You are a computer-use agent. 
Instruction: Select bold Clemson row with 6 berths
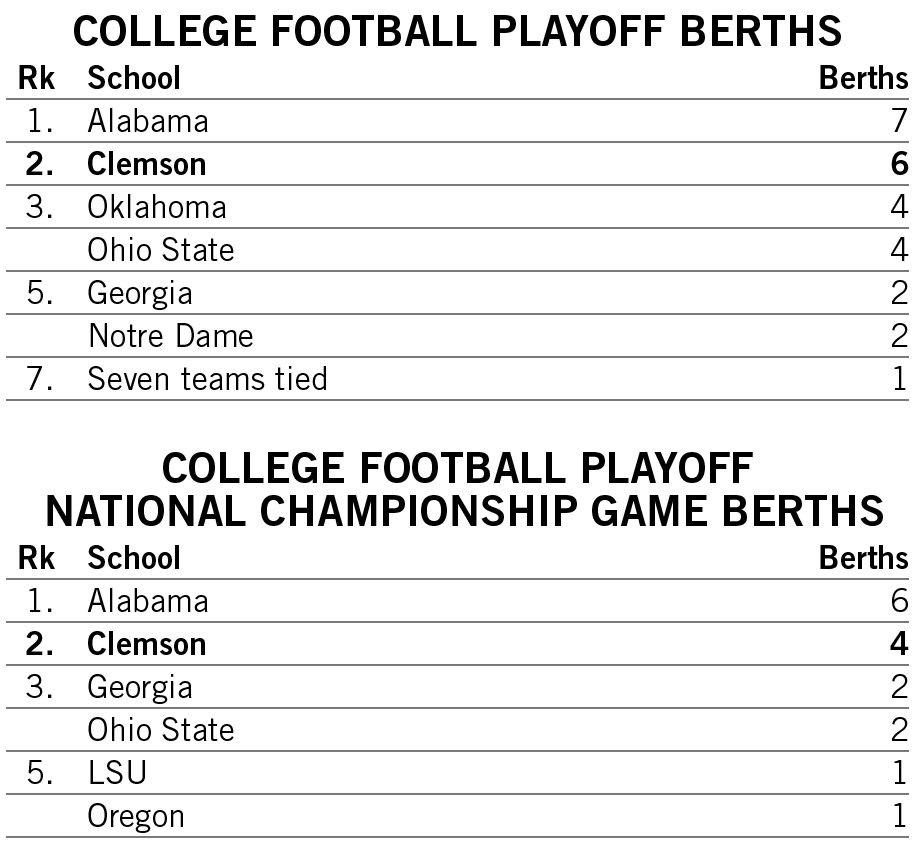coord(147,164)
